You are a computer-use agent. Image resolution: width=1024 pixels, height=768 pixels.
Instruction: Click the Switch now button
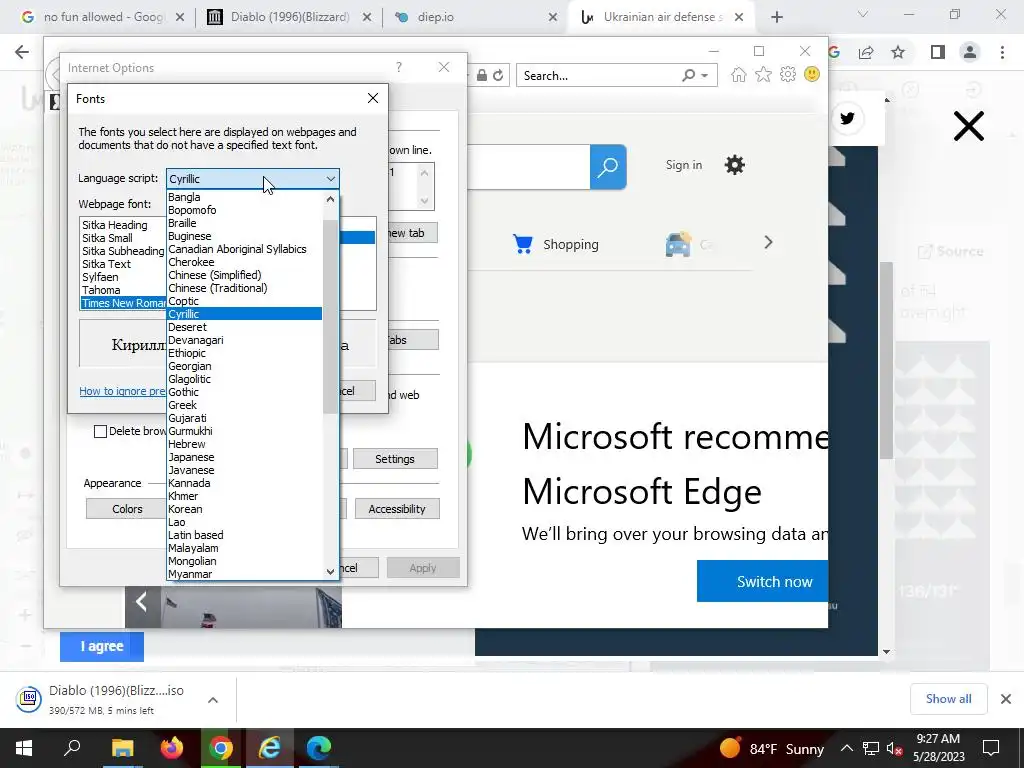tap(762, 581)
